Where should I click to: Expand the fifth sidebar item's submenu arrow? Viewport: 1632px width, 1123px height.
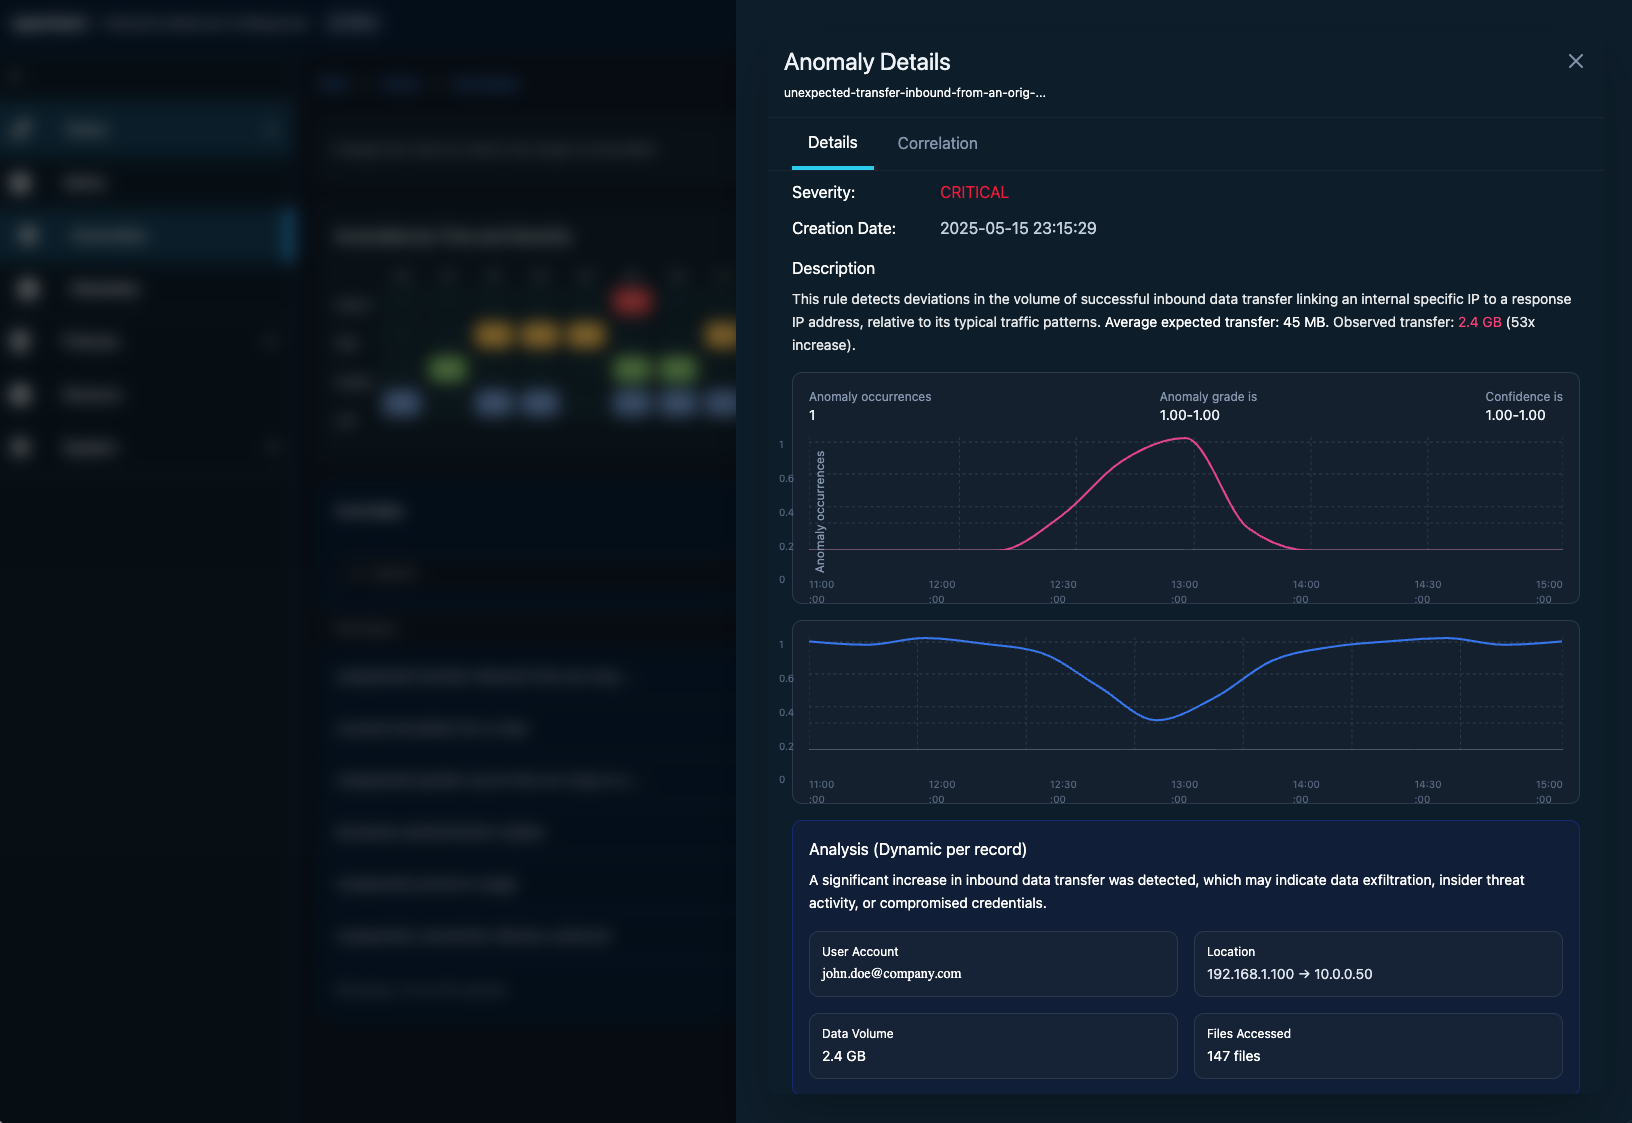click(271, 341)
